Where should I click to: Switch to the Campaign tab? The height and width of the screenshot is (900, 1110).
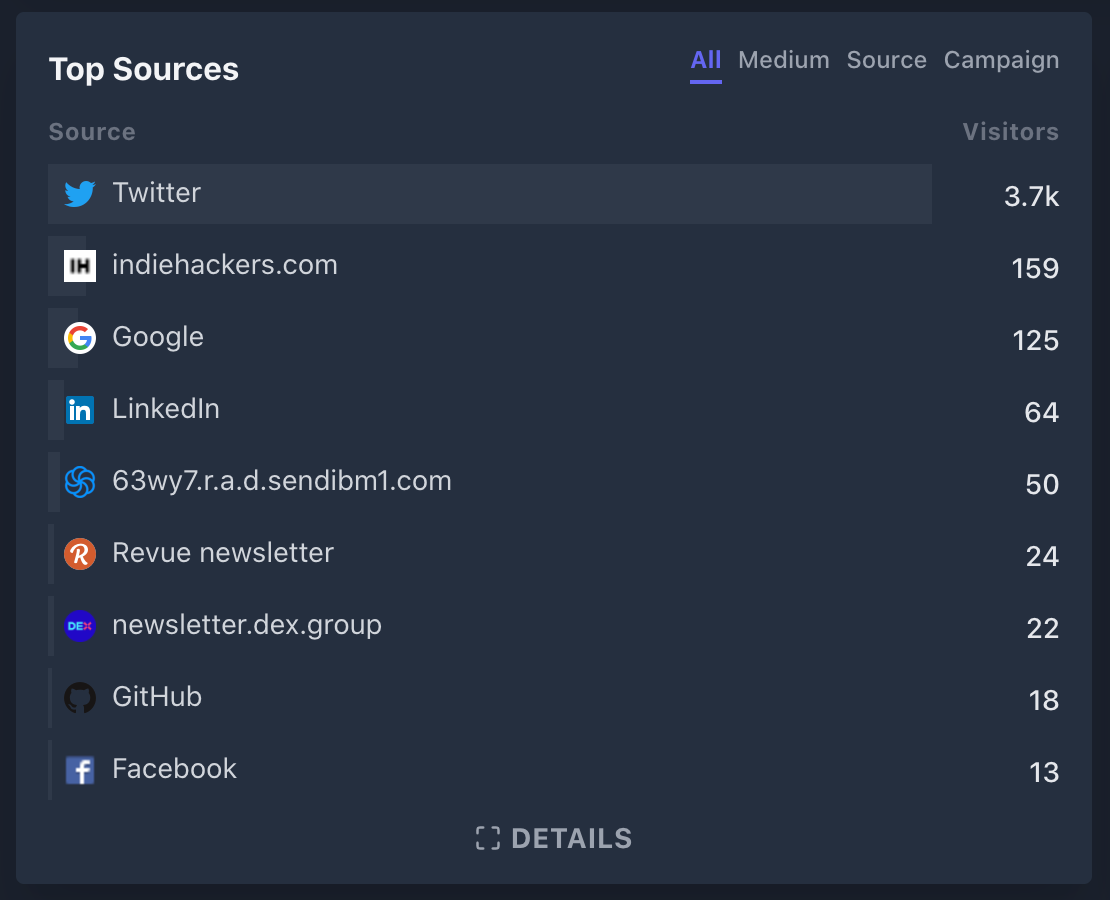pos(1002,60)
